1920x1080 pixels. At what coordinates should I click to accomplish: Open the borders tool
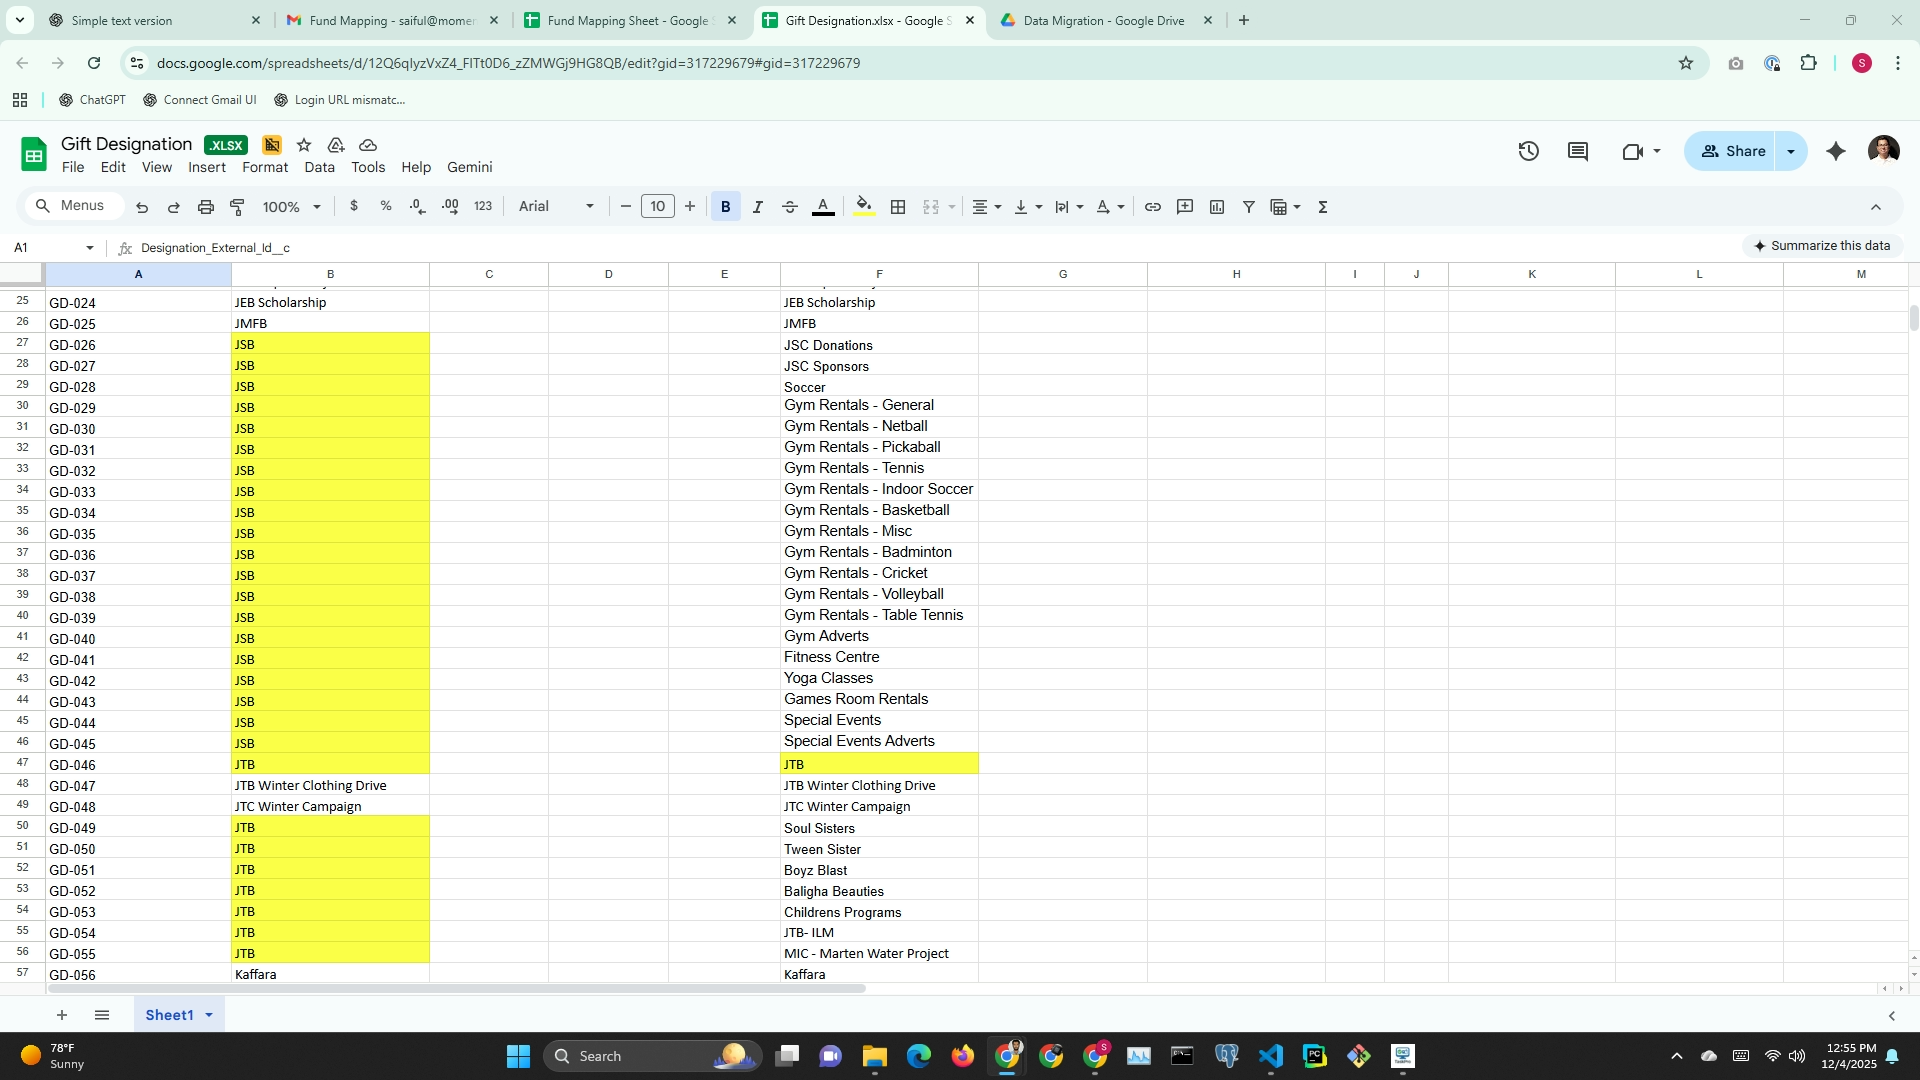click(x=898, y=207)
